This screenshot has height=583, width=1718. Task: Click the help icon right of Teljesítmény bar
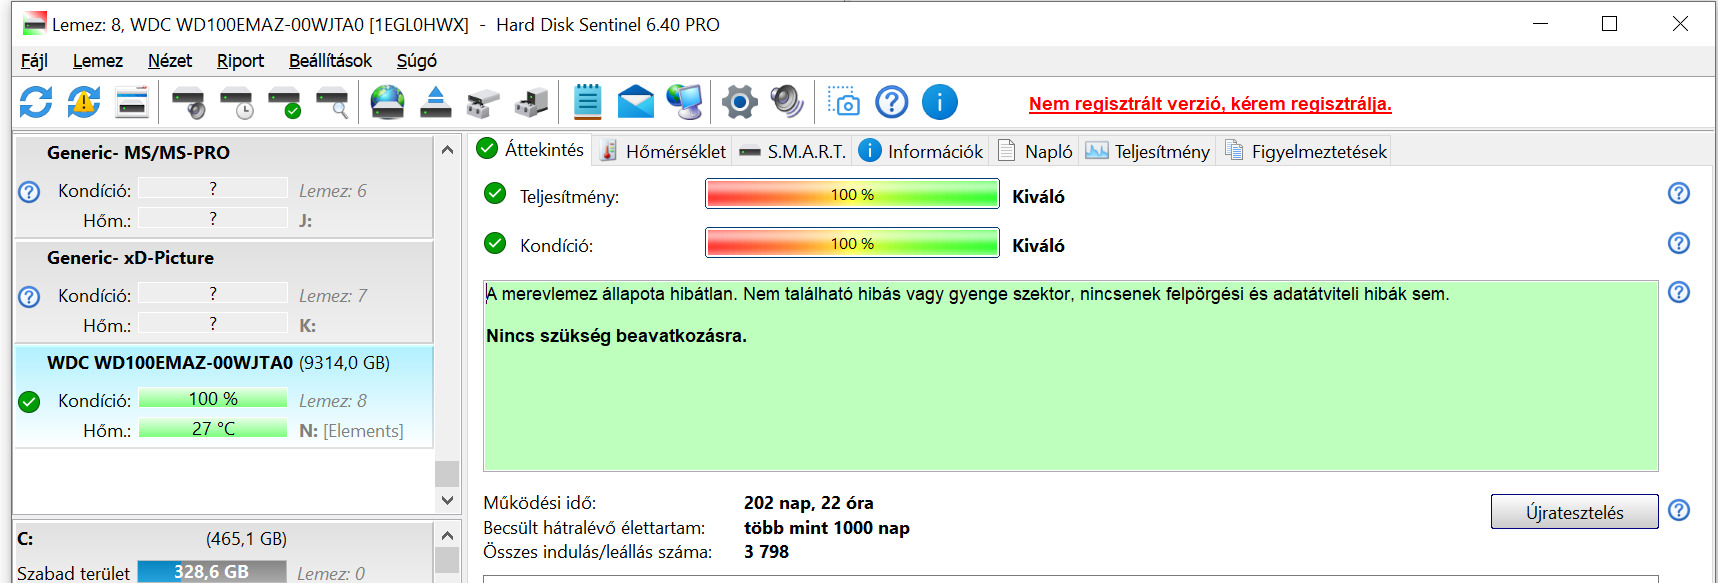click(x=1679, y=193)
